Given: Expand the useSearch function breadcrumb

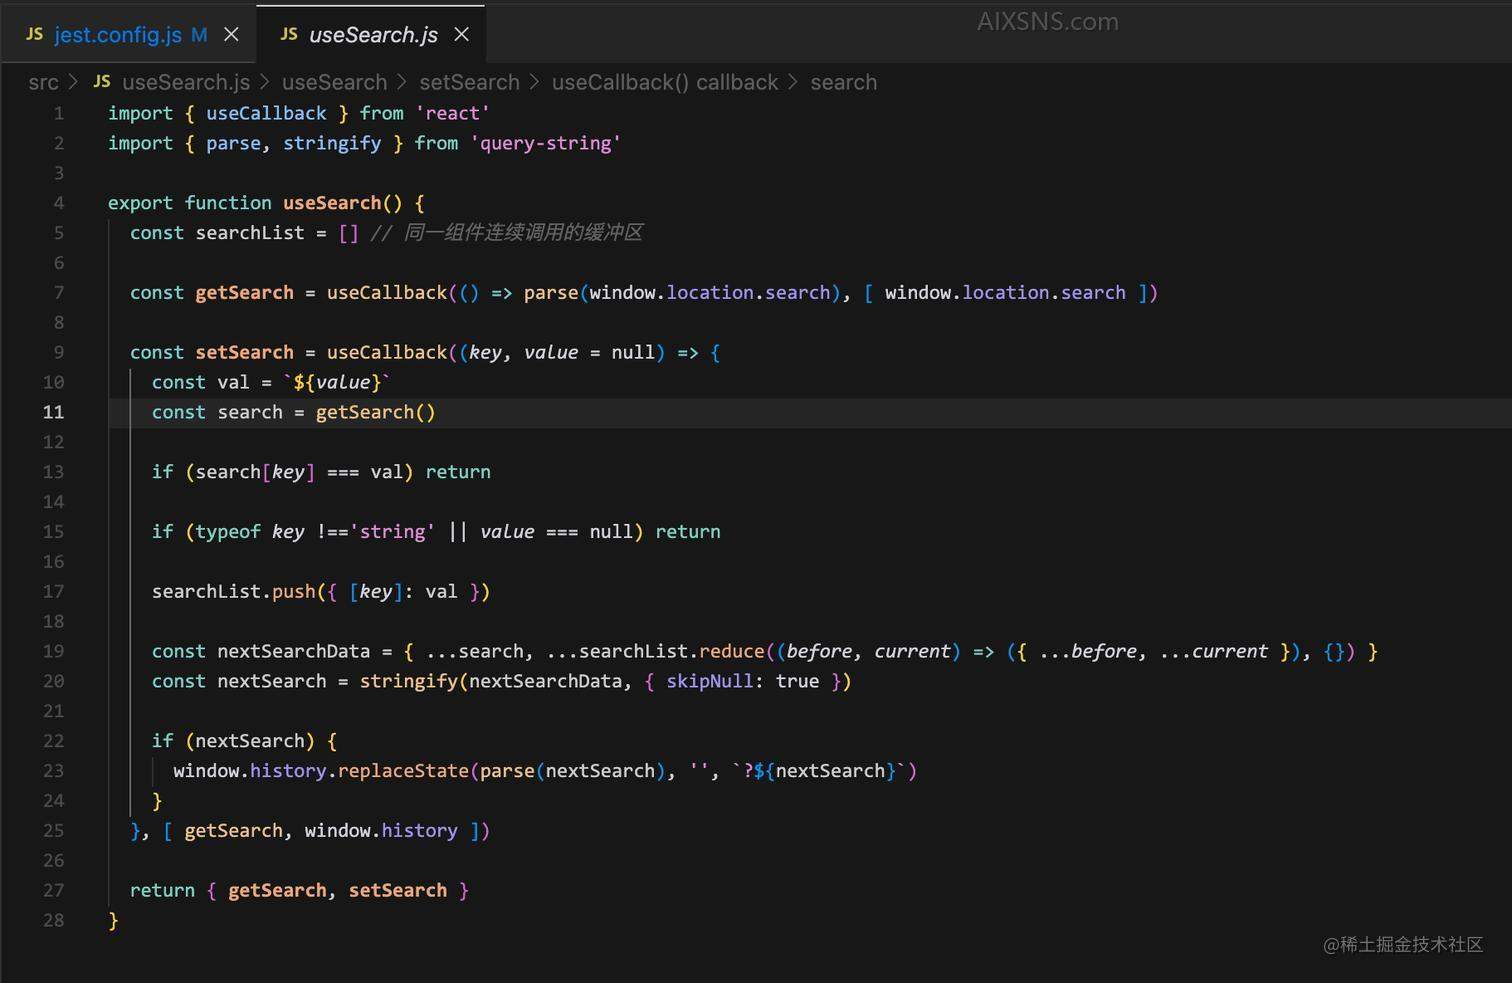Looking at the screenshot, I should (333, 83).
